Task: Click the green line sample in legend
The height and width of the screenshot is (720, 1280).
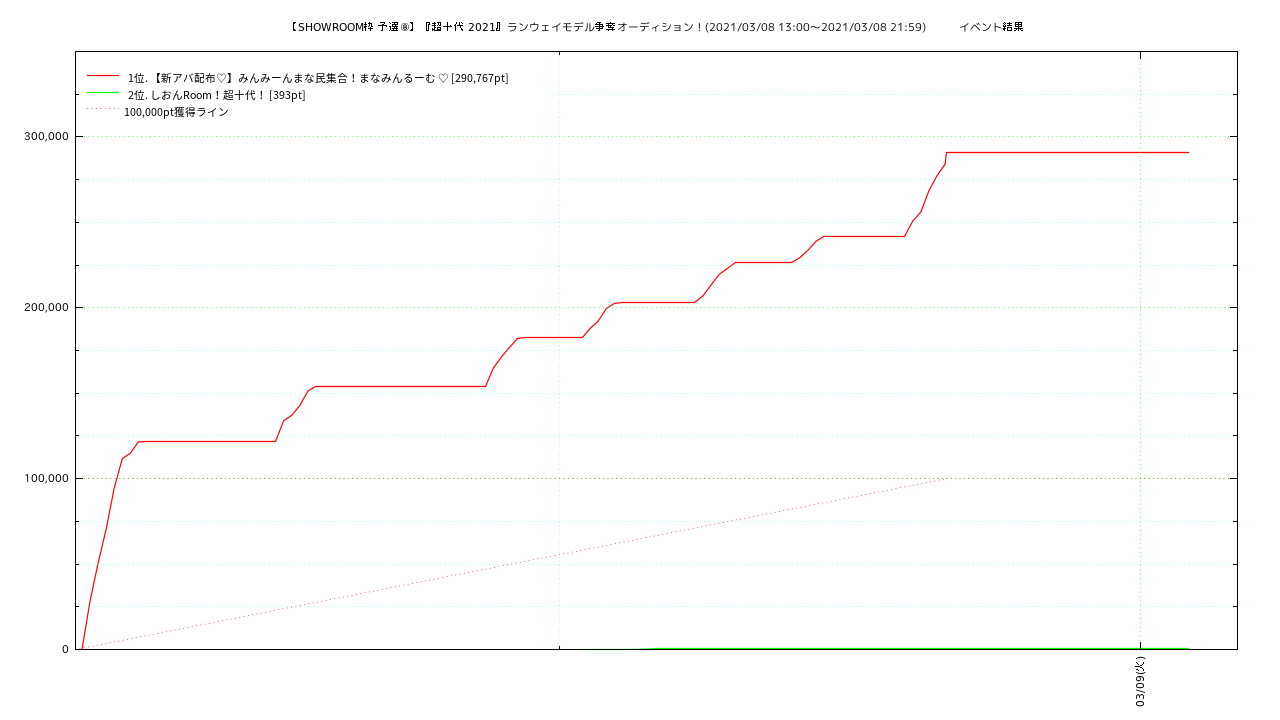Action: (x=103, y=93)
